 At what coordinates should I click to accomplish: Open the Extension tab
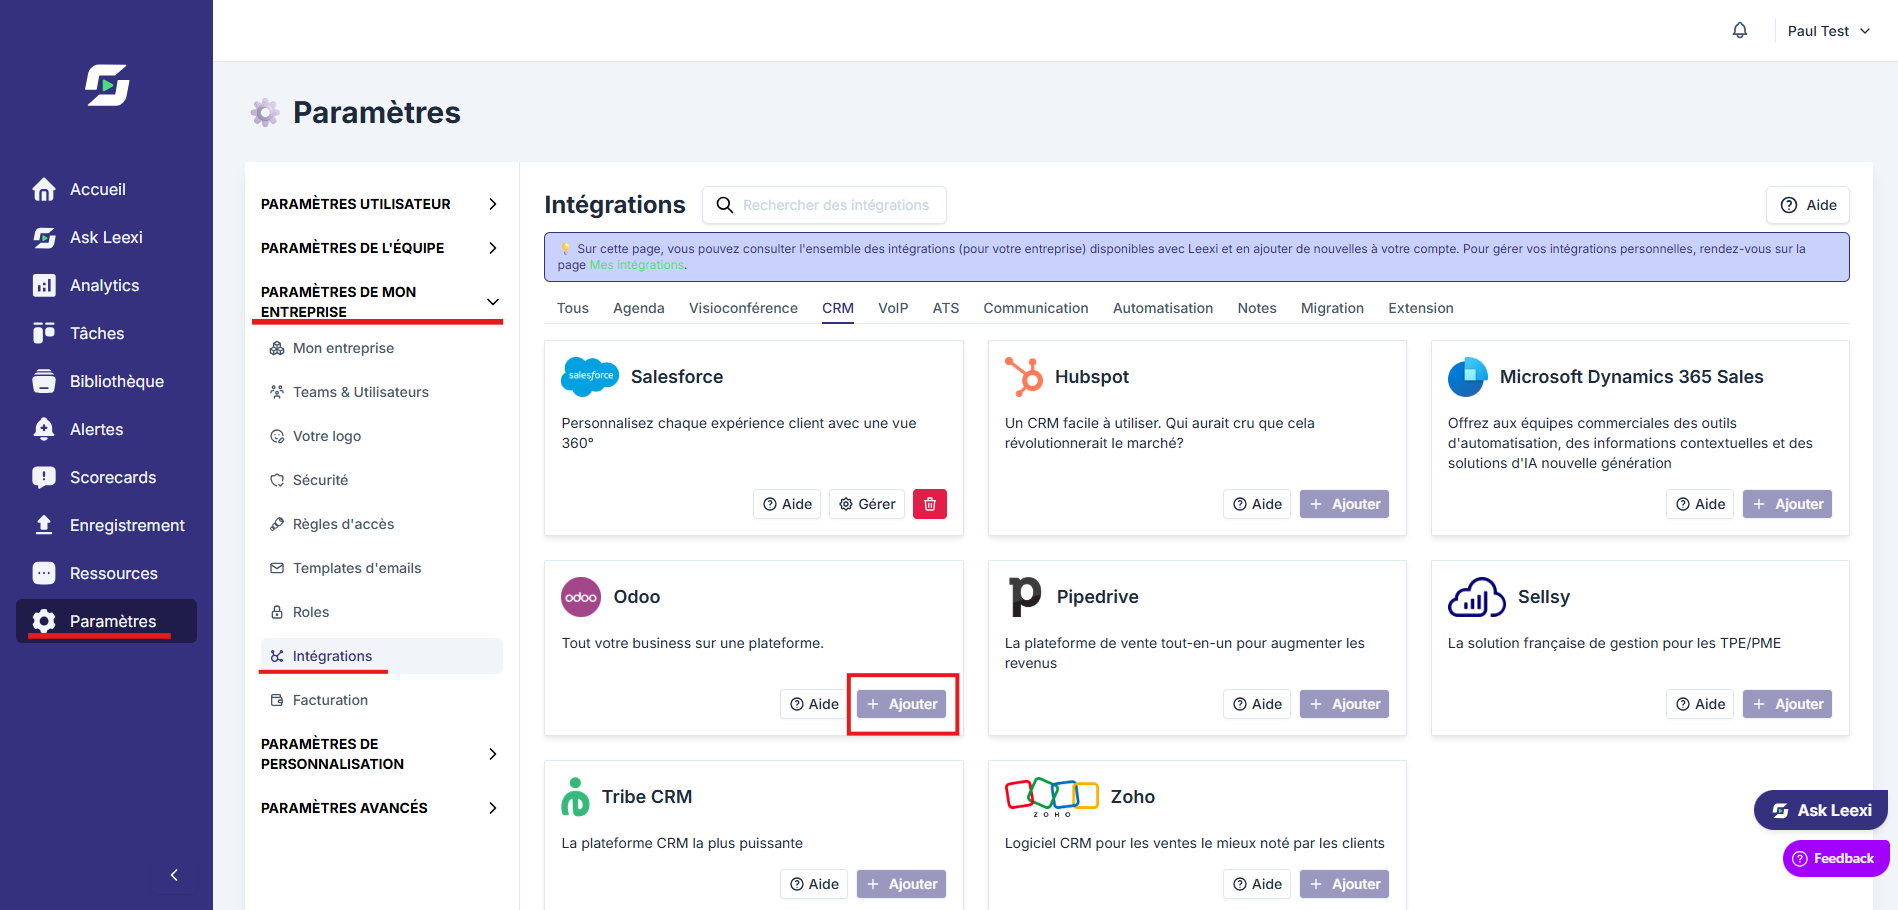tap(1421, 308)
